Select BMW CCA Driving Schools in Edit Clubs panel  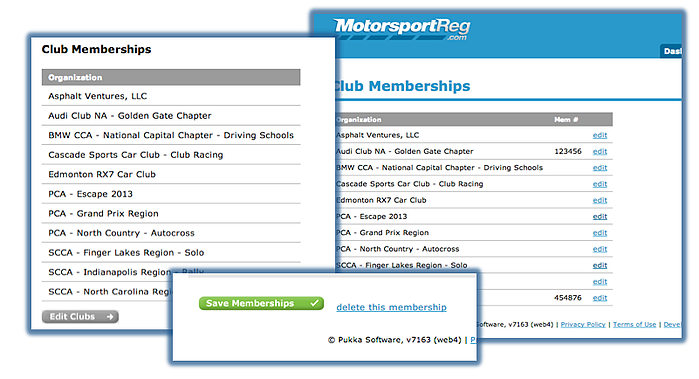click(x=171, y=135)
